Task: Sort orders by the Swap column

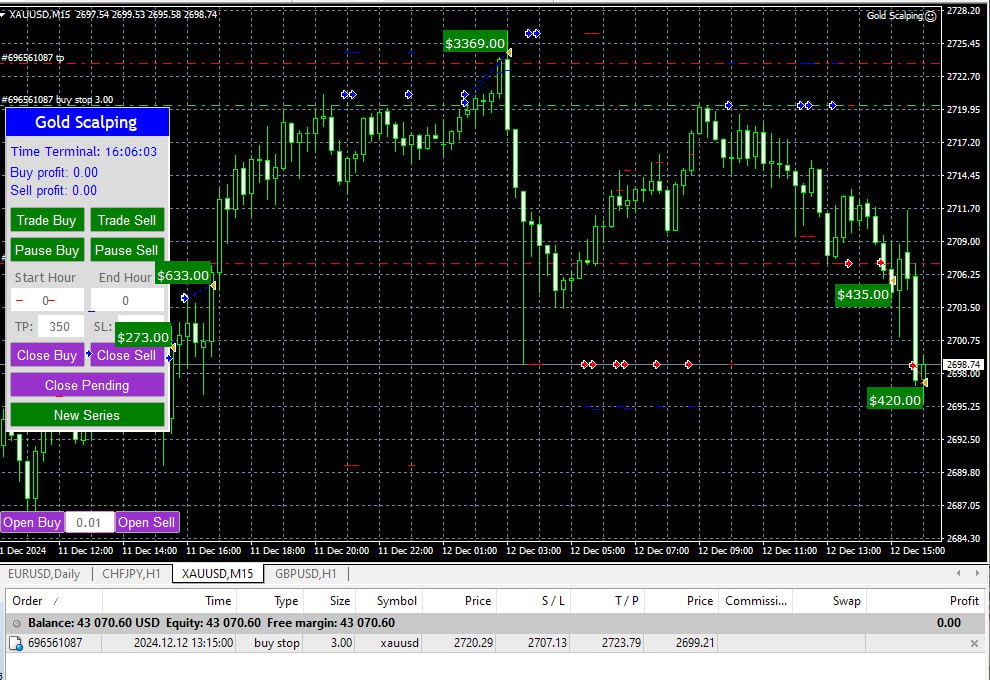Action: point(829,601)
